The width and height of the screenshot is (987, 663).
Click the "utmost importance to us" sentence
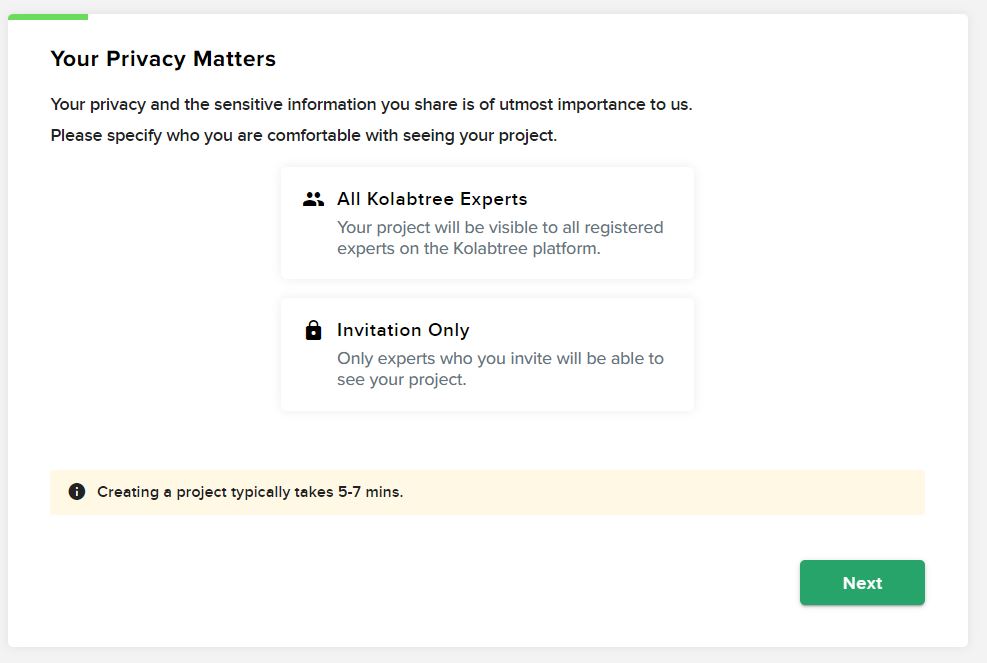pyautogui.click(x=371, y=104)
